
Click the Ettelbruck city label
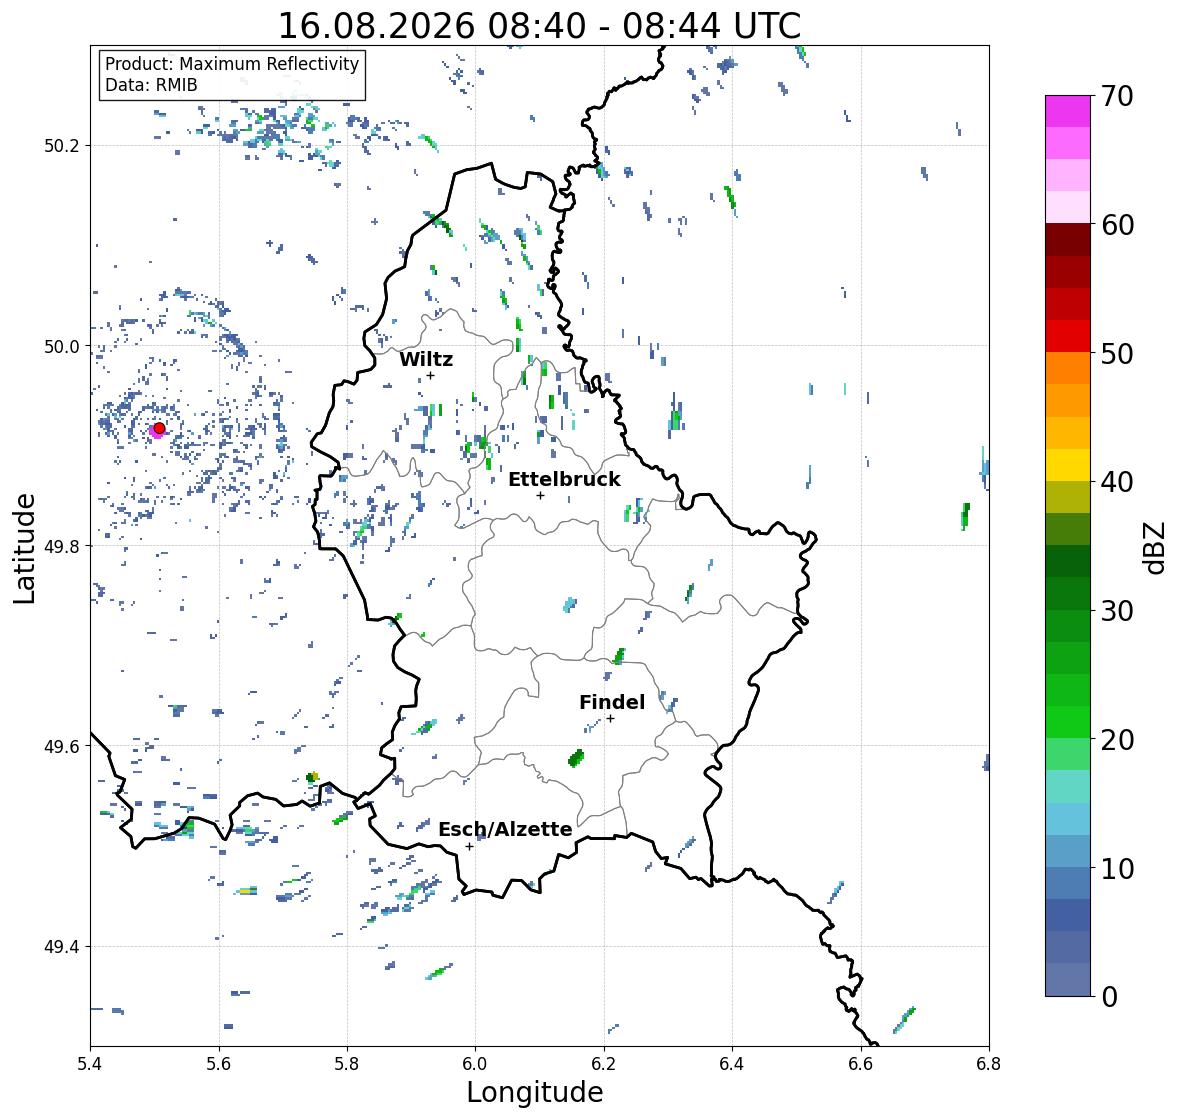coord(564,480)
